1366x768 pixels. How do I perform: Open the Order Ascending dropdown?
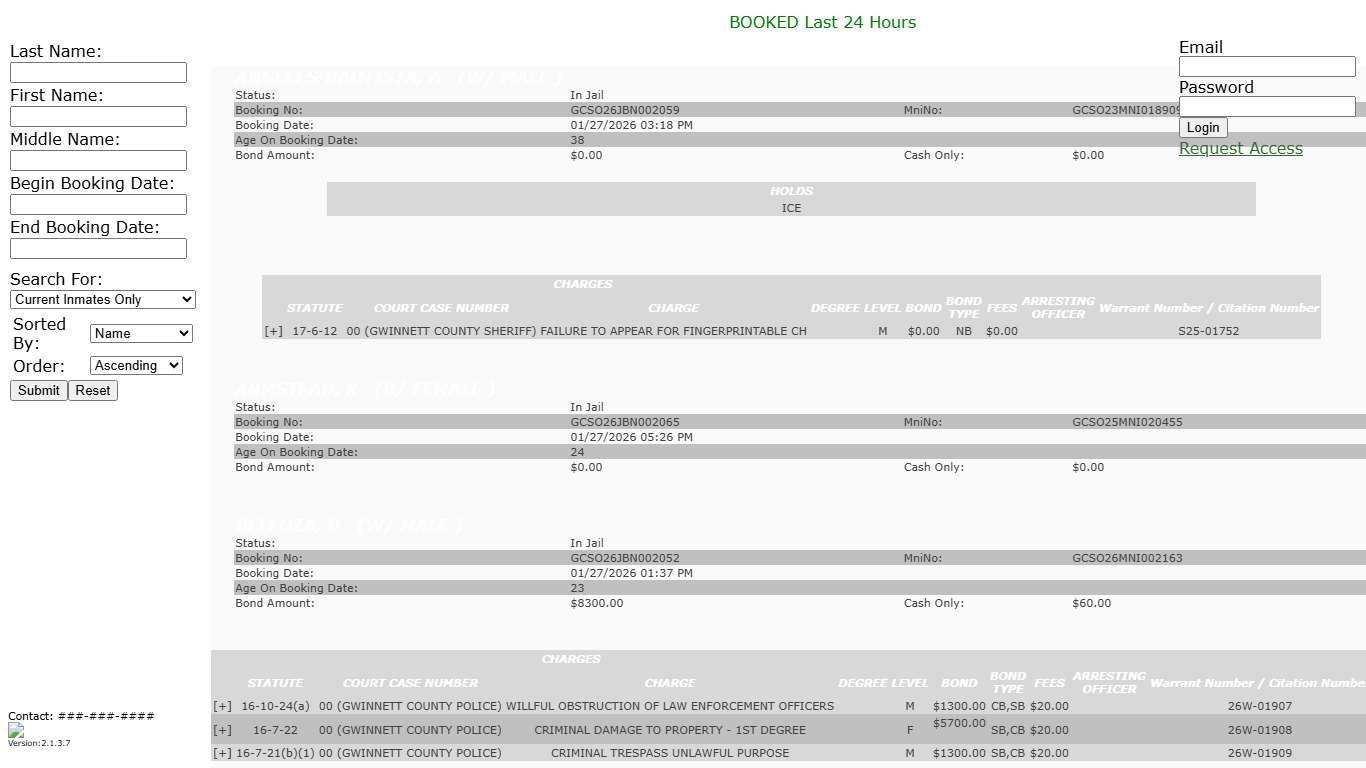click(x=136, y=366)
